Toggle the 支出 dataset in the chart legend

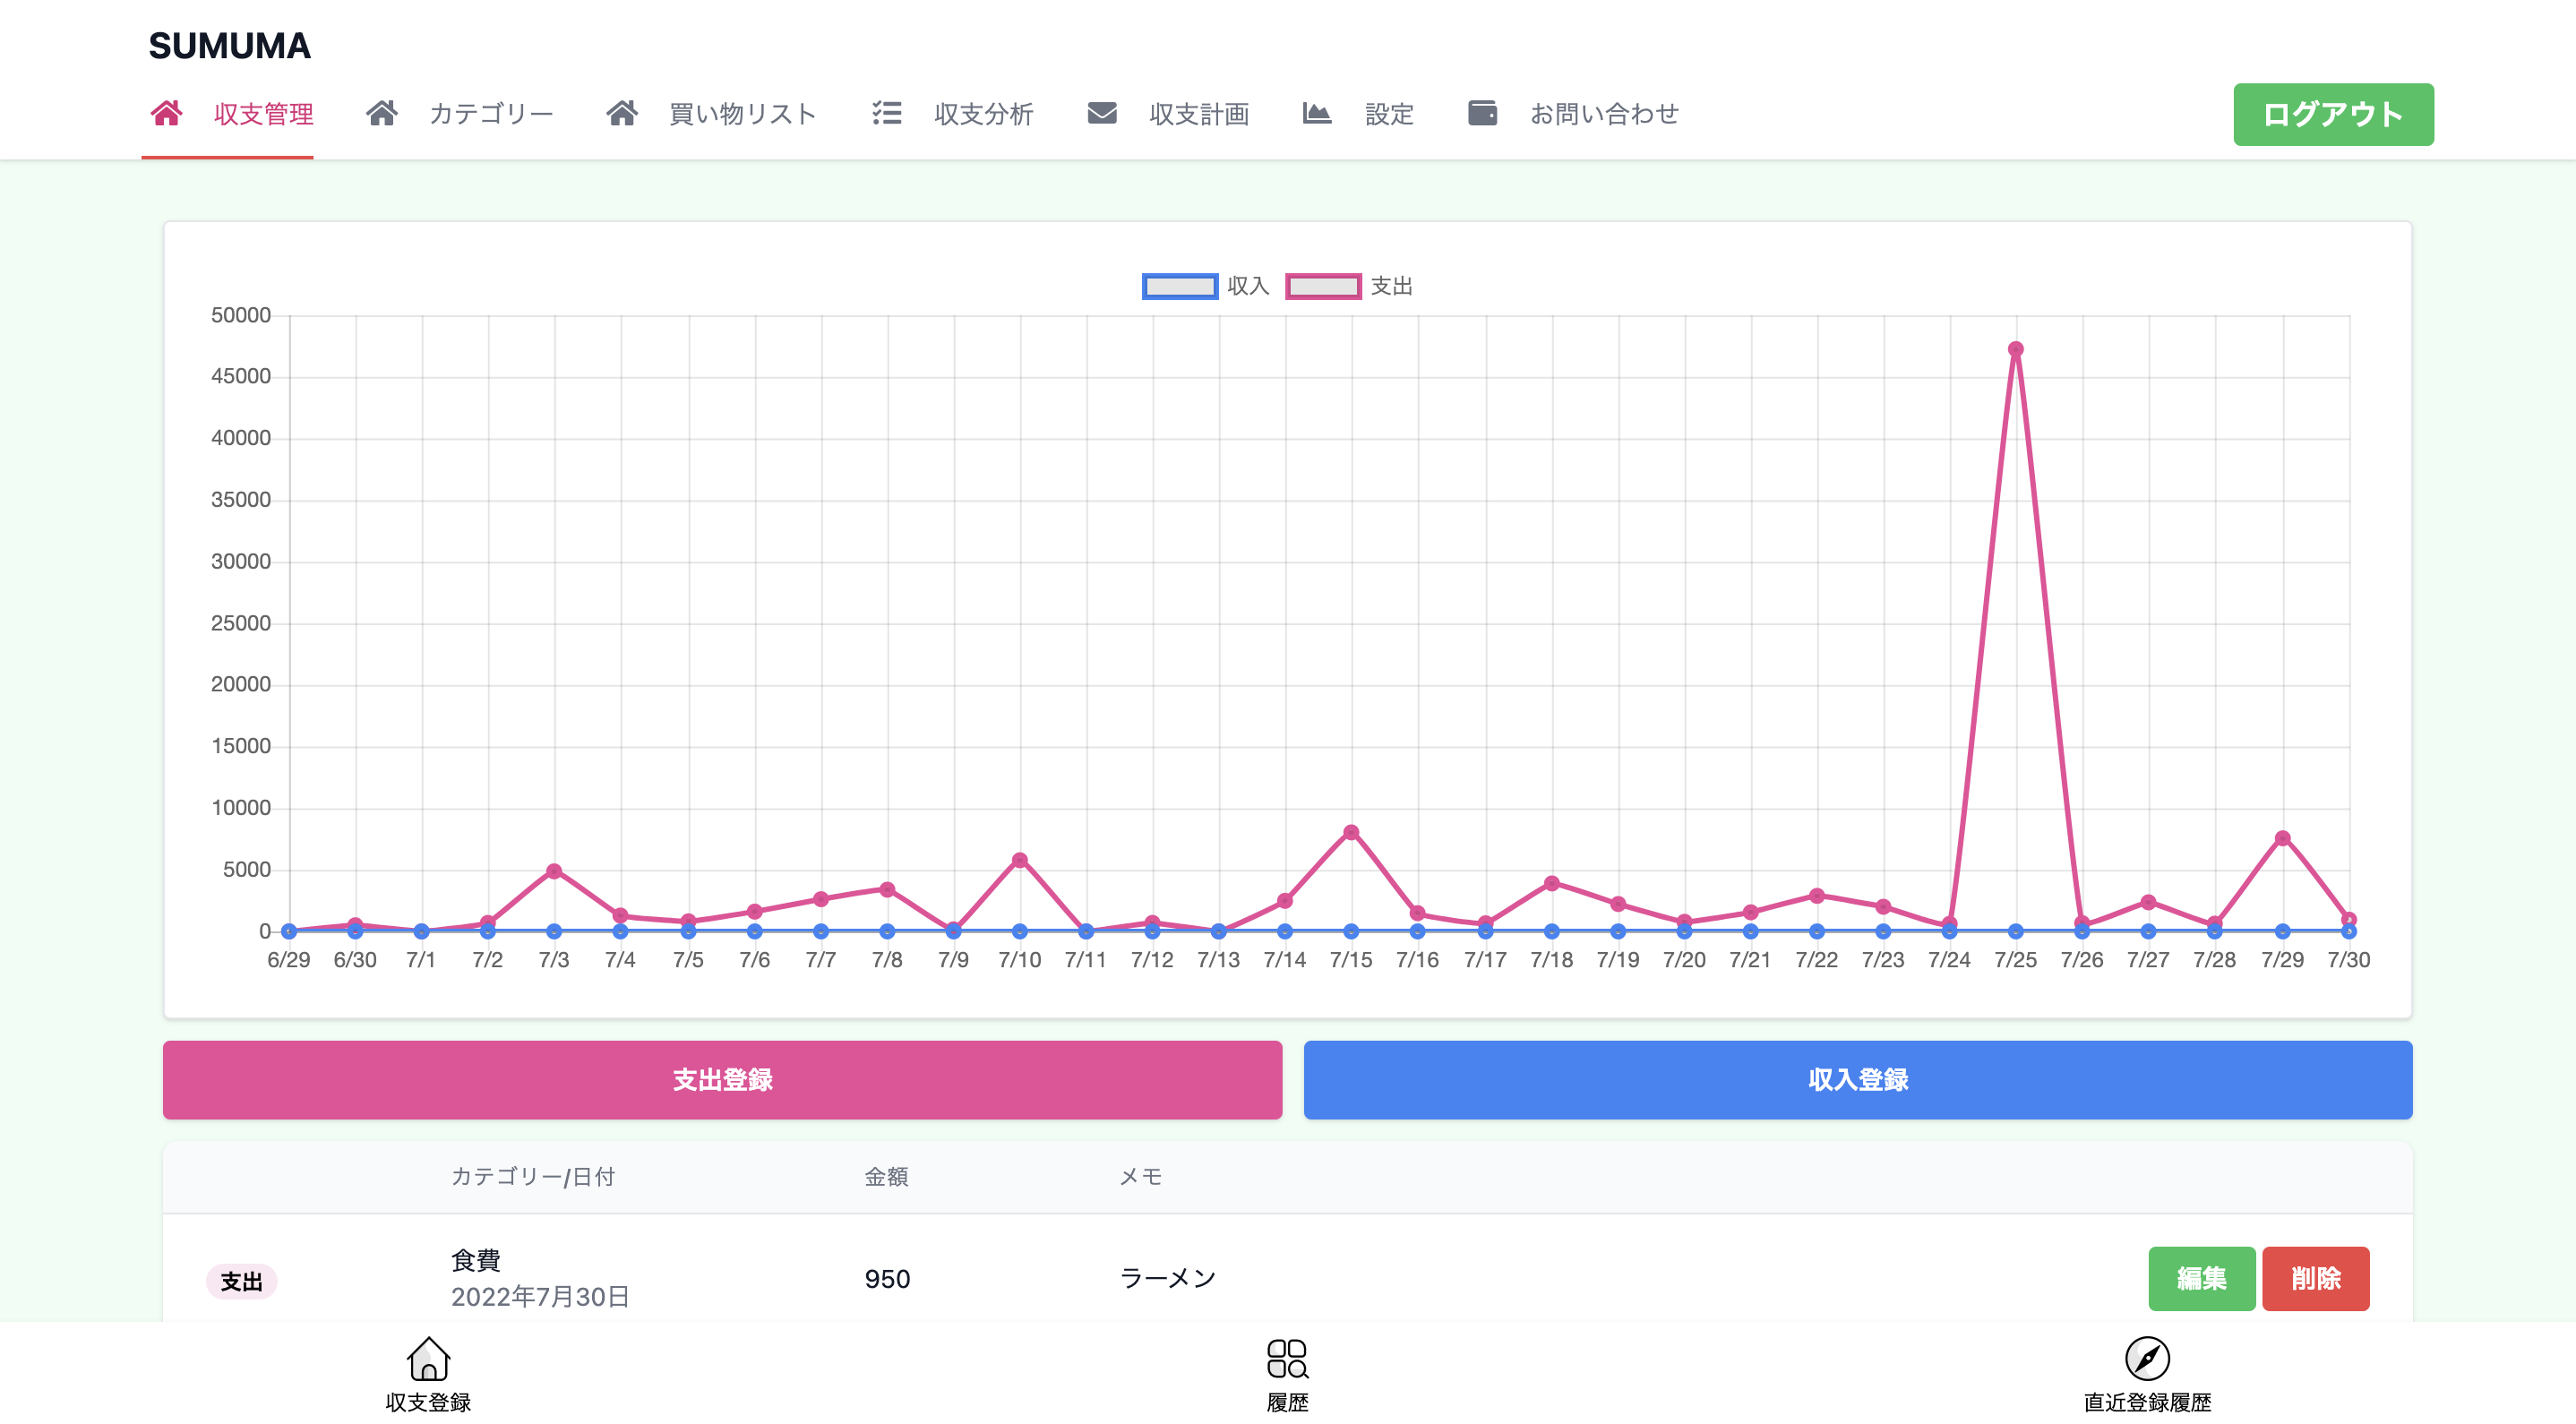coord(1323,287)
